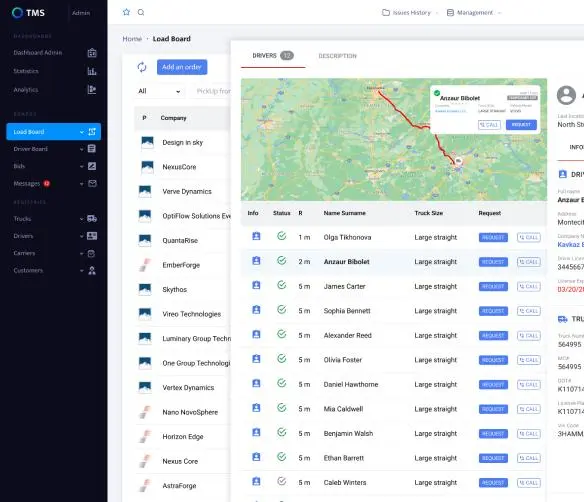Click the Load Board sidebar icon
Image resolution: width=584 pixels, height=502 pixels.
click(92, 132)
